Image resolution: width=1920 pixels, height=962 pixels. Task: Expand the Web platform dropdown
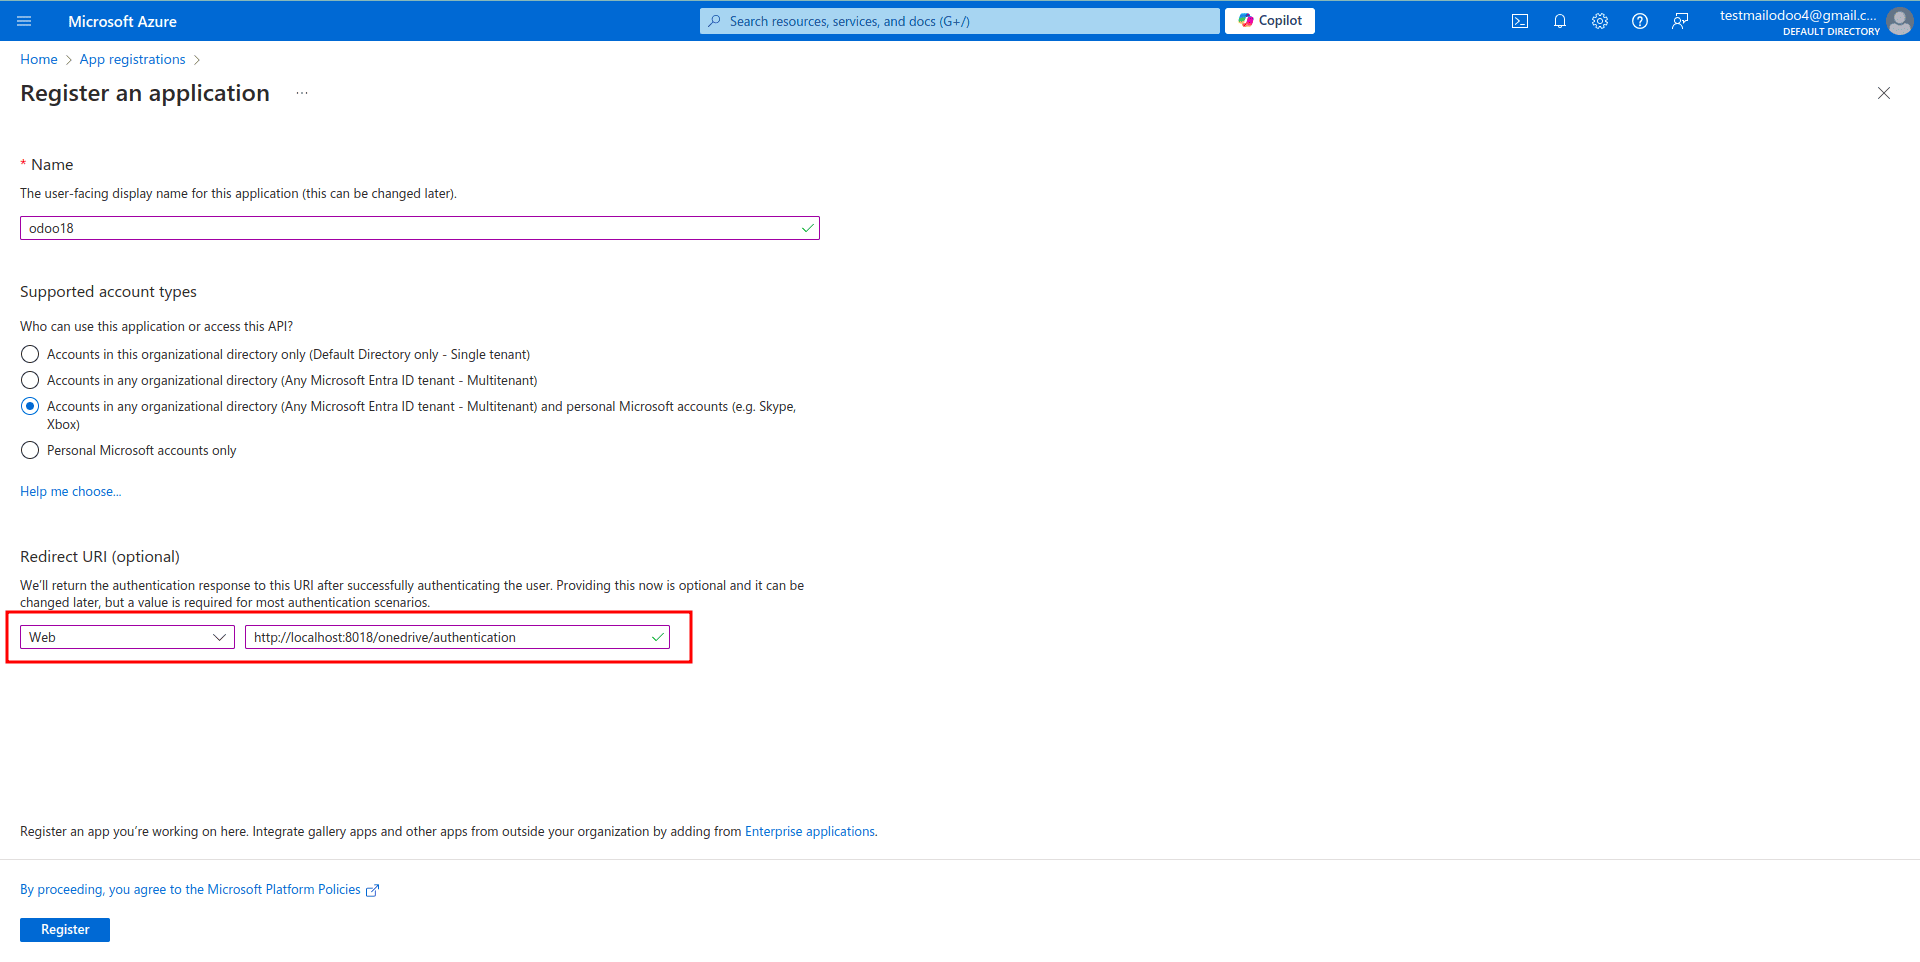pos(127,637)
